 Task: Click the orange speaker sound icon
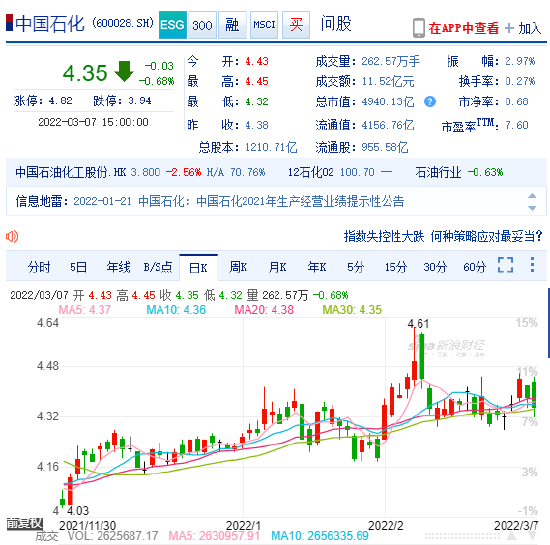(12, 237)
